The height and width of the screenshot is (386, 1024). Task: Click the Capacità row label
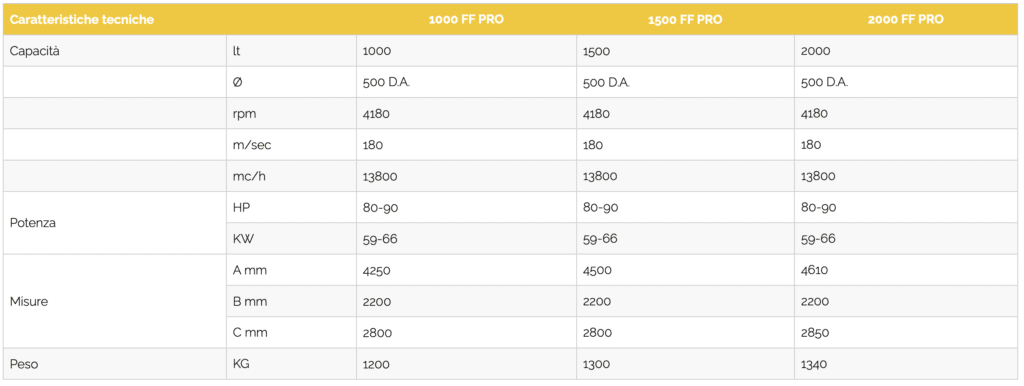point(35,51)
